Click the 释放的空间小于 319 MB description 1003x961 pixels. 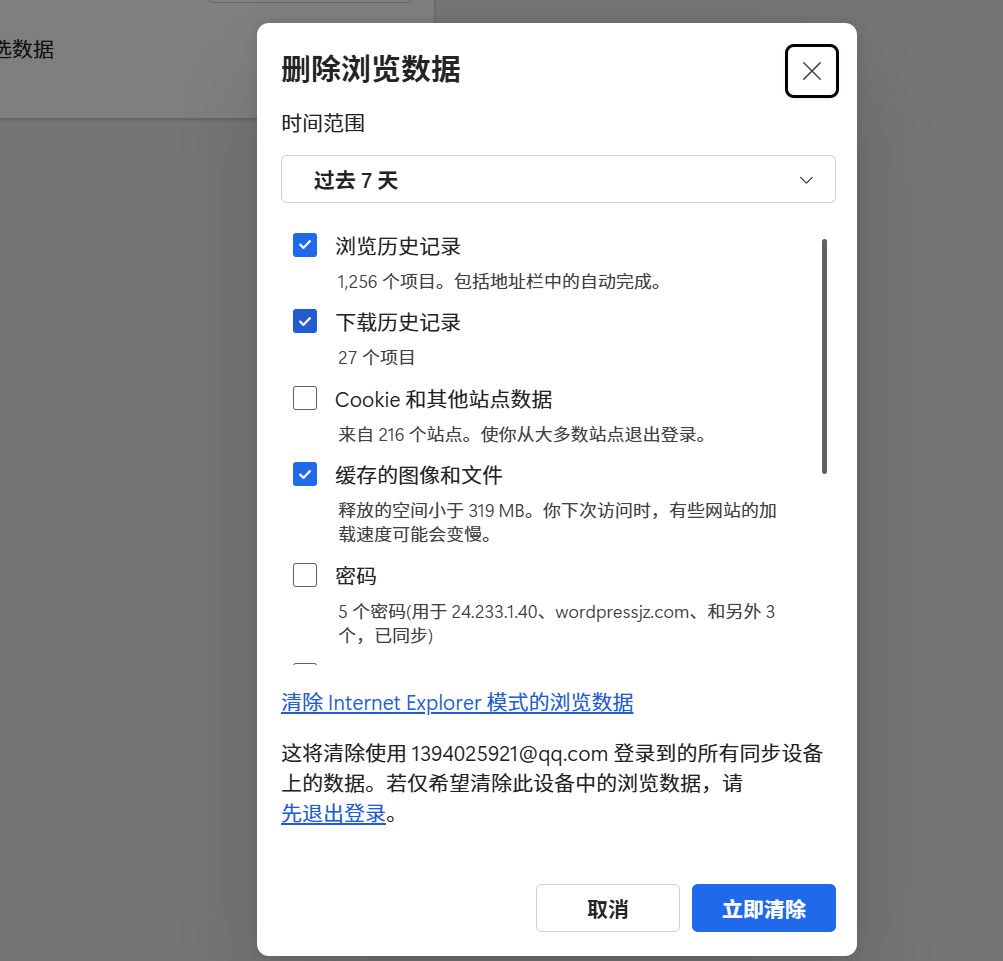(x=557, y=522)
